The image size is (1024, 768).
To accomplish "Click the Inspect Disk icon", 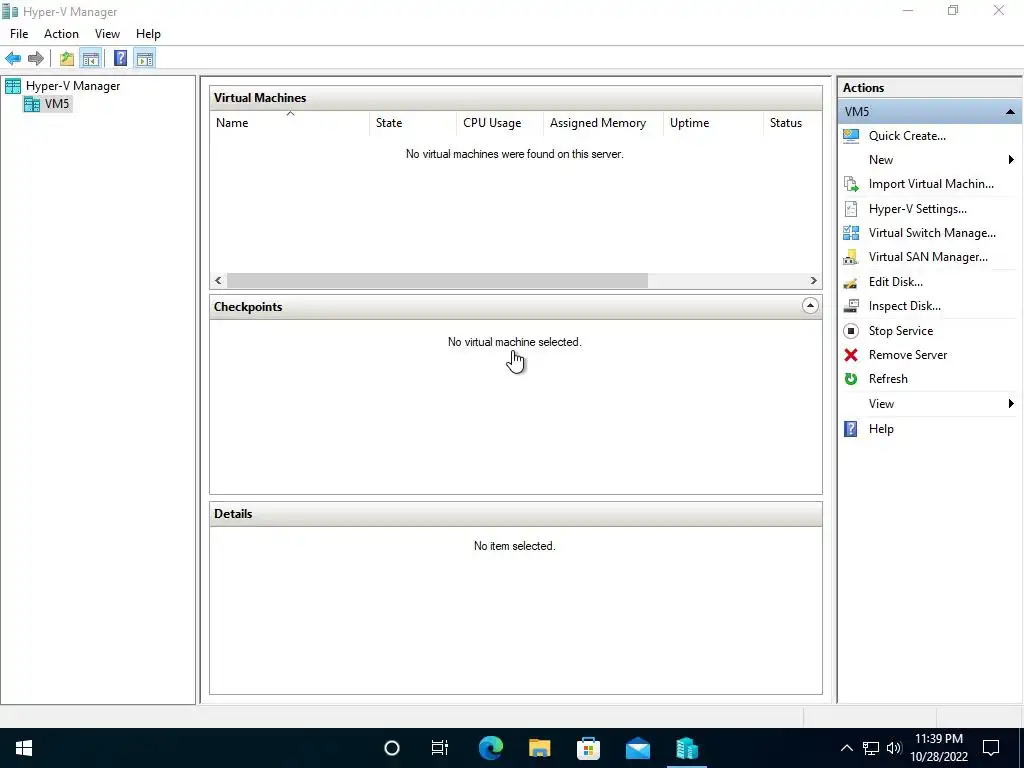I will [x=851, y=306].
